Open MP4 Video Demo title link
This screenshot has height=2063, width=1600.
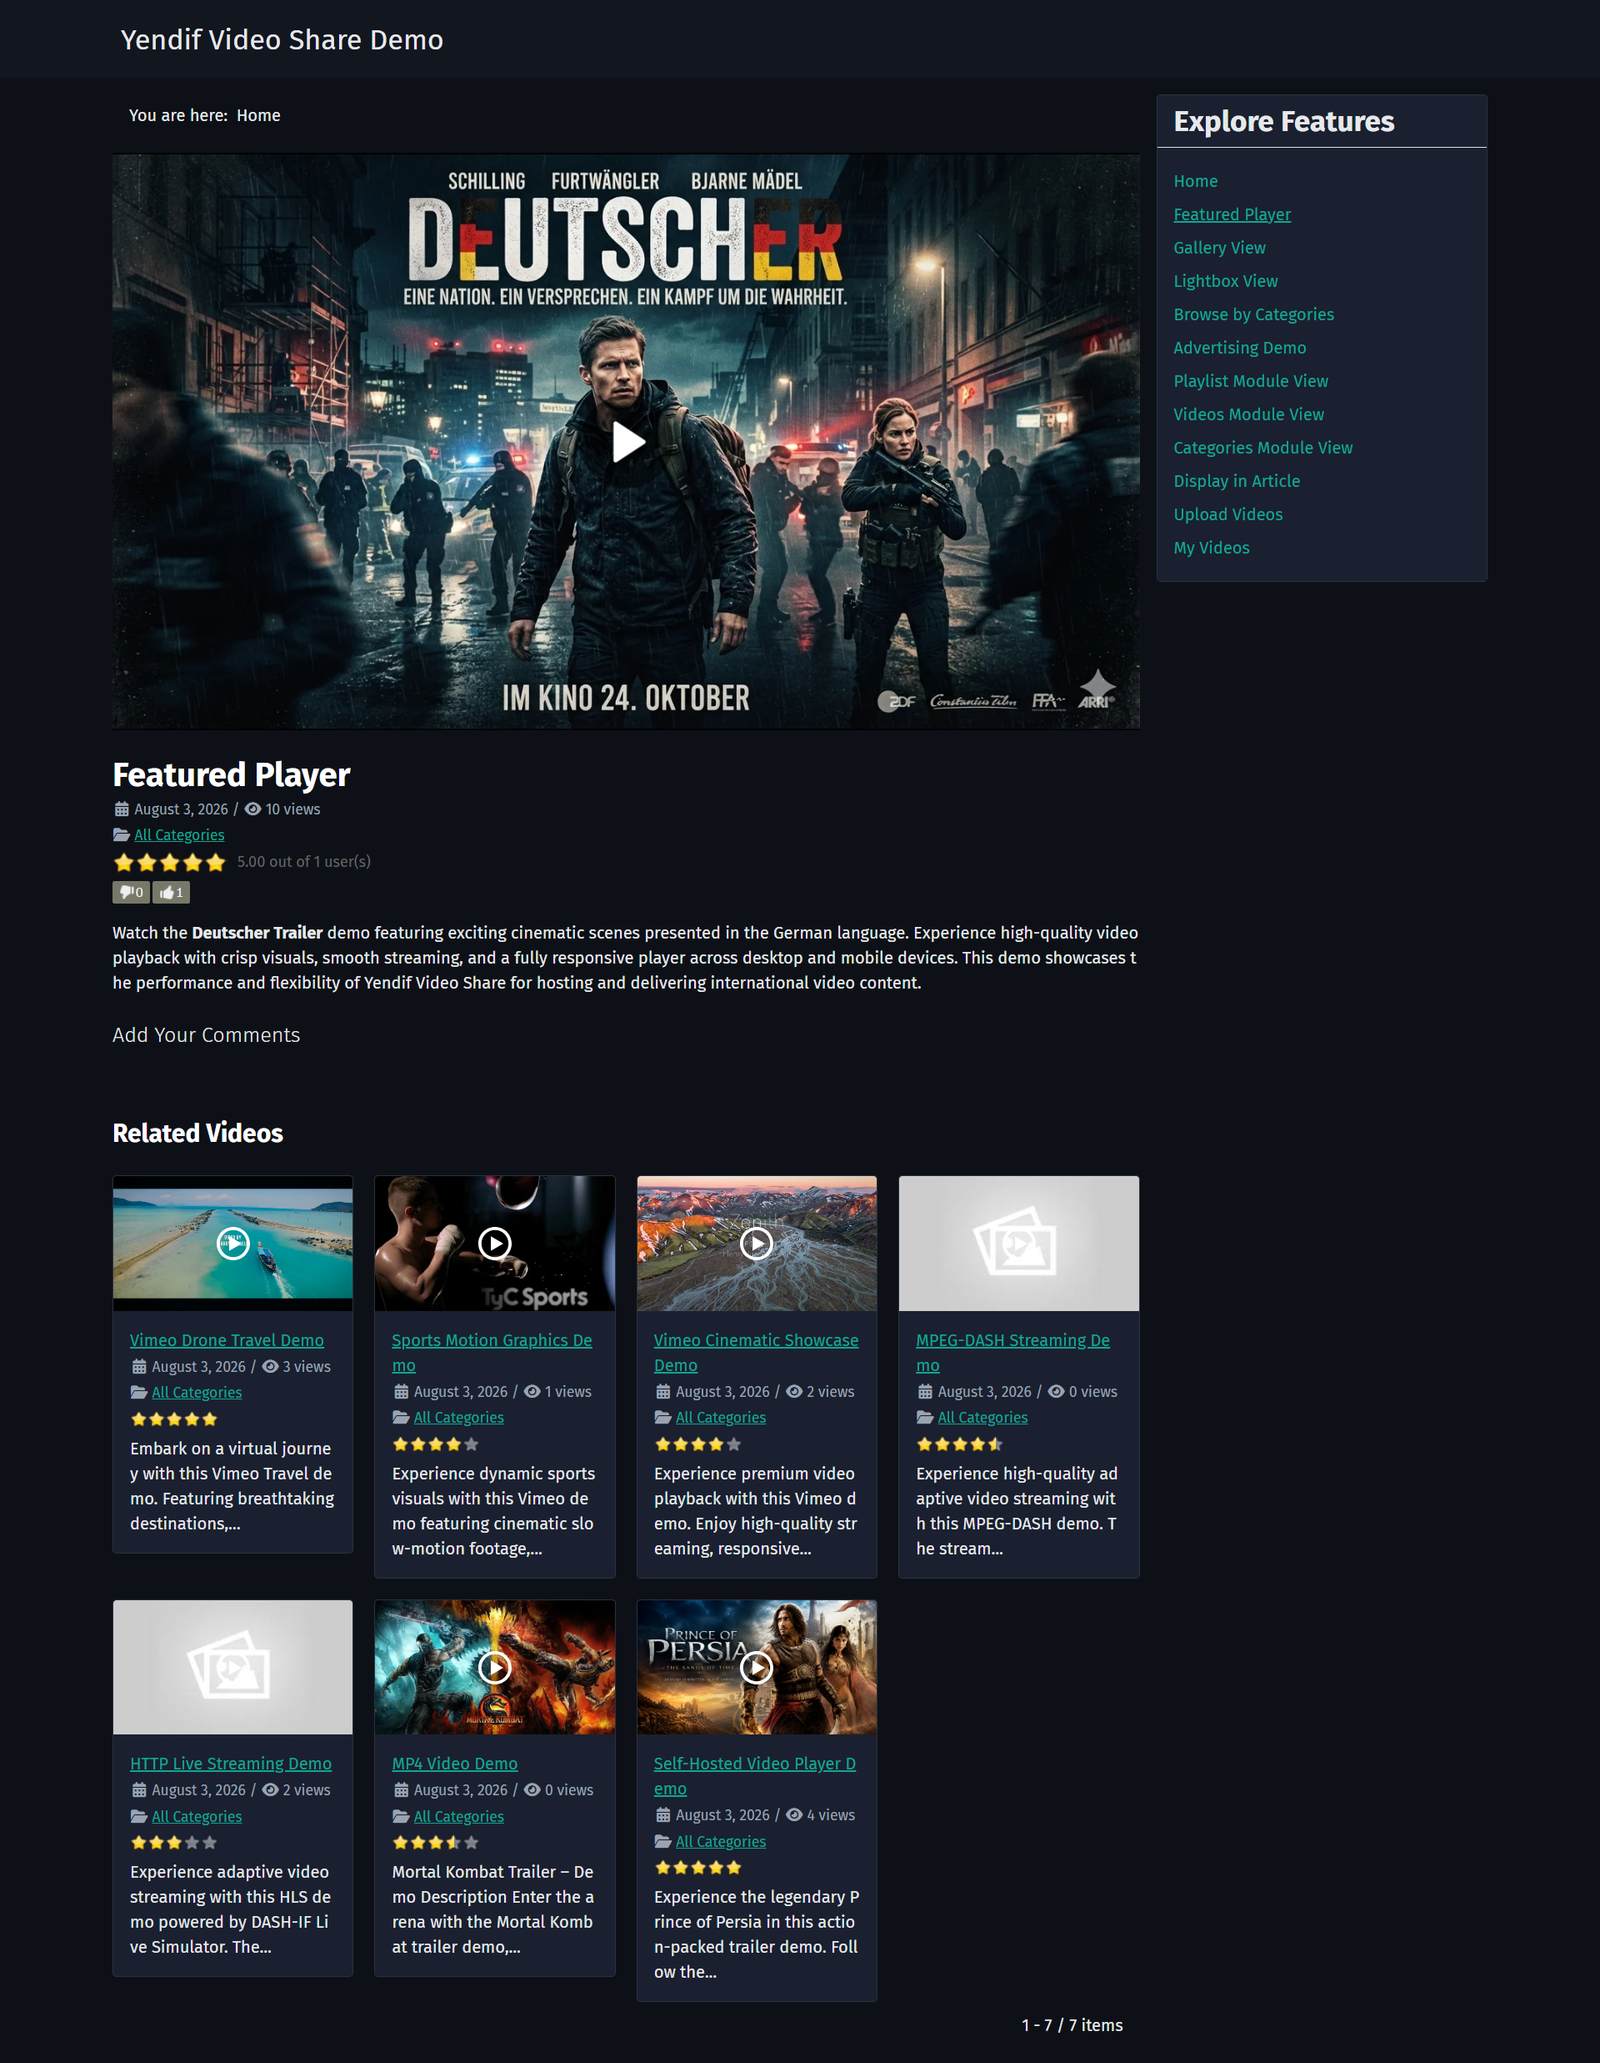click(455, 1764)
